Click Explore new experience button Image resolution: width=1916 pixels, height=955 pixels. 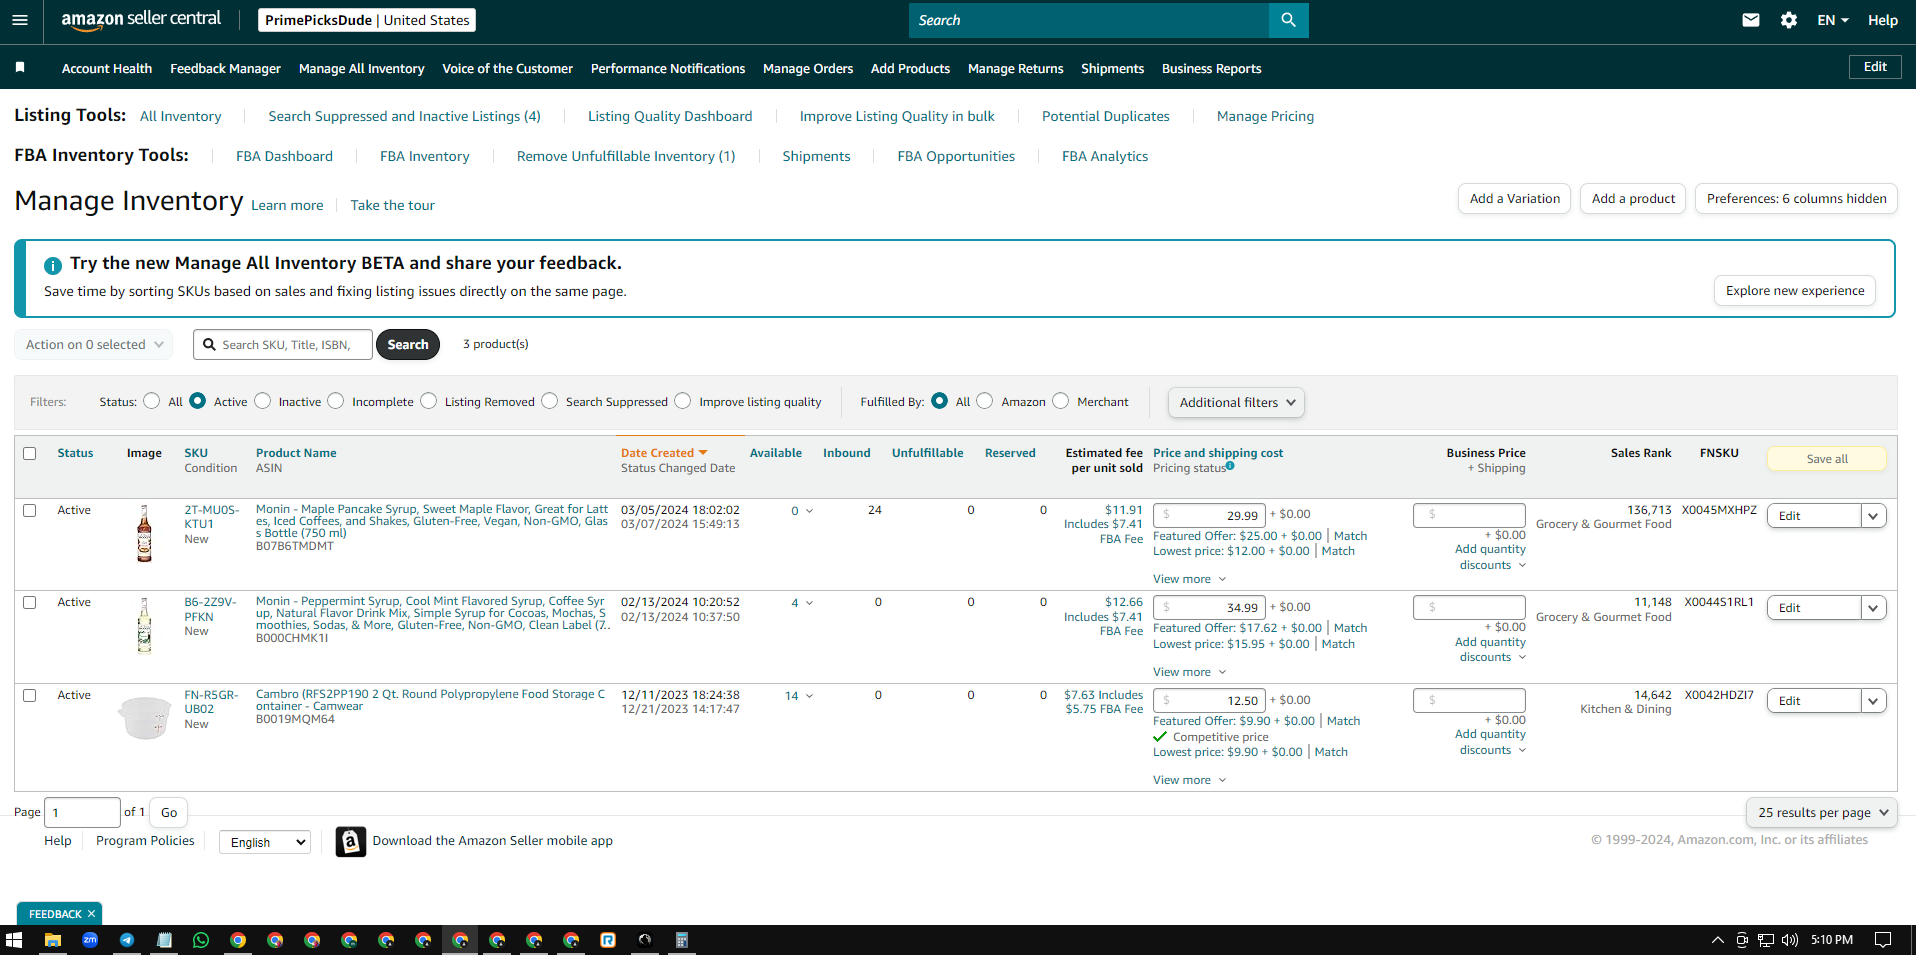click(1795, 291)
